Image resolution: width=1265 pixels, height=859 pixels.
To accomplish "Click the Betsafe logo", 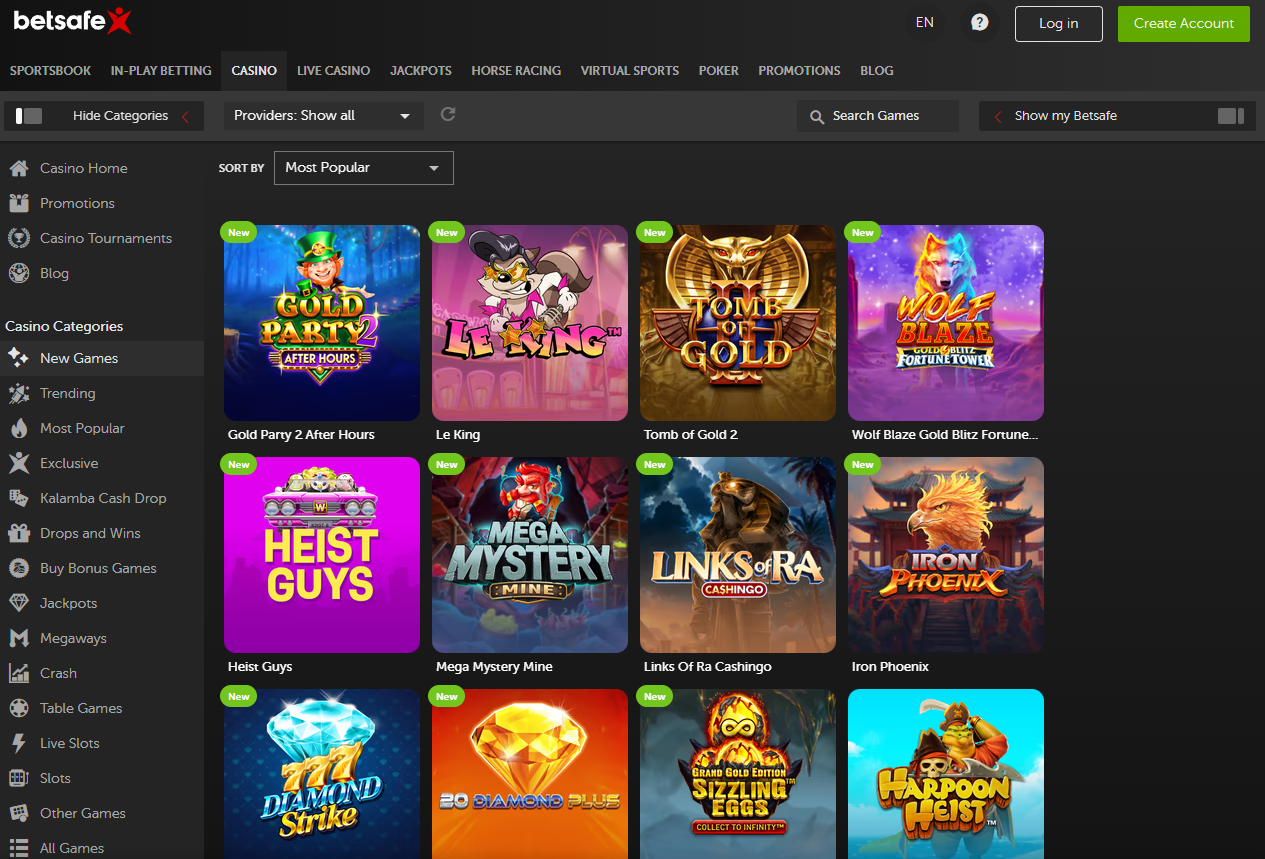I will point(72,20).
